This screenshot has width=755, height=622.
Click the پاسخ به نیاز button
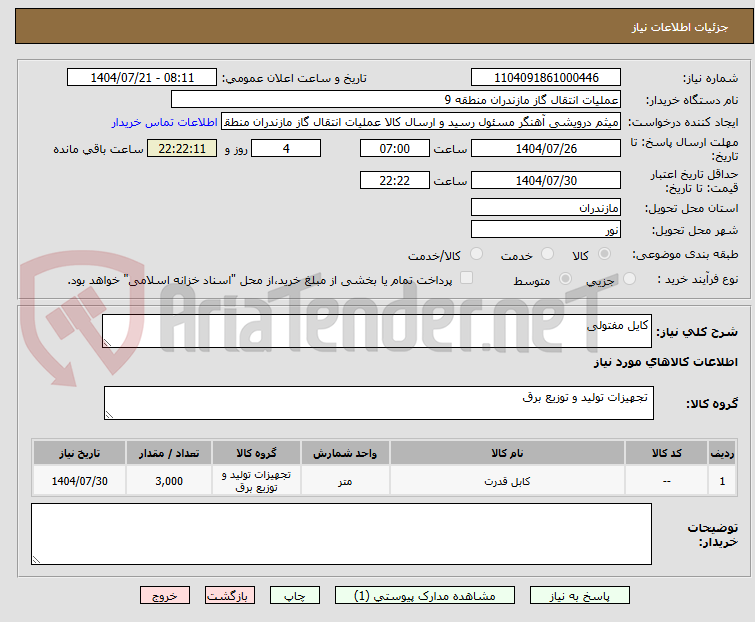[x=579, y=596]
